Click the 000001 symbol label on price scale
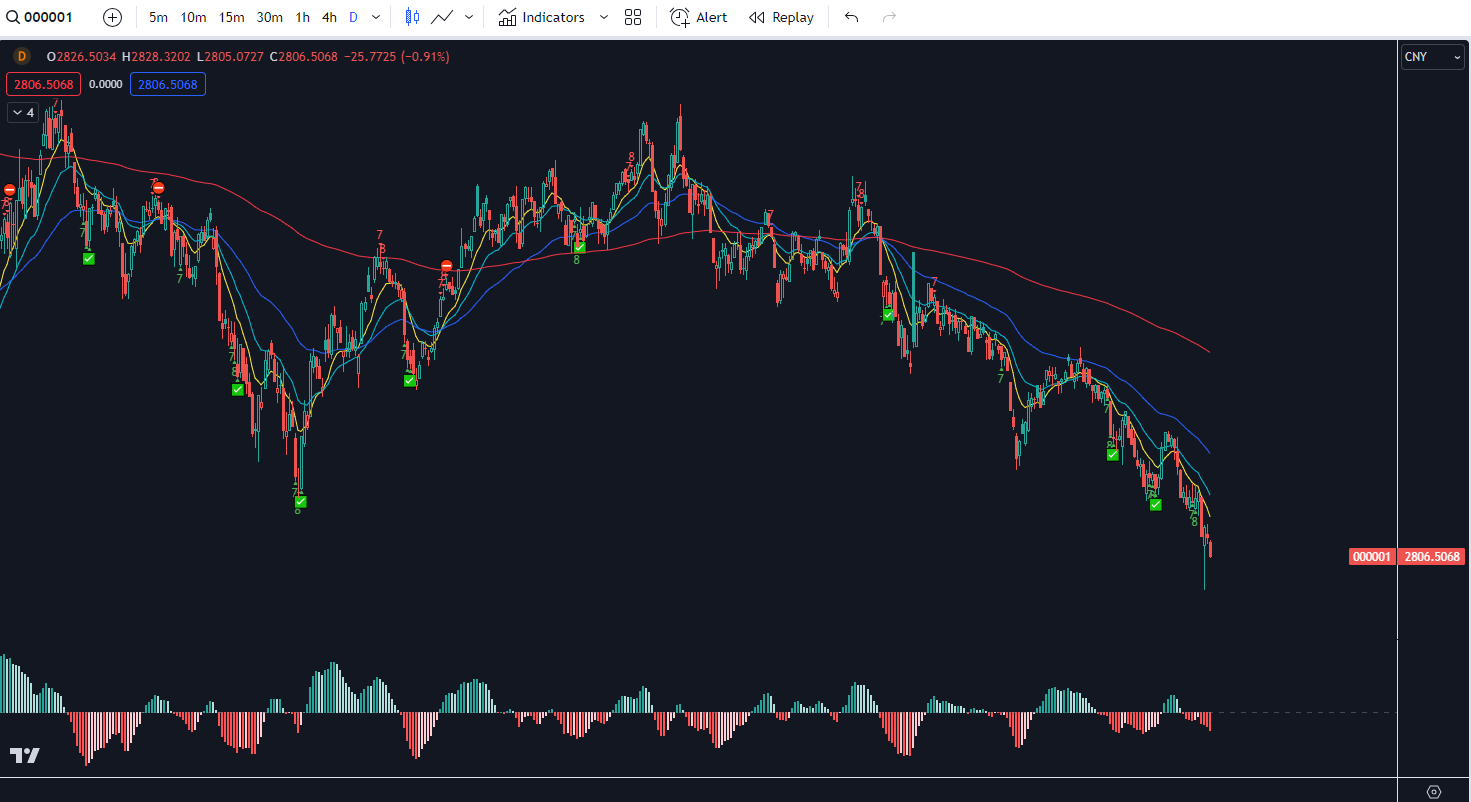Viewport: 1471px width, 802px height. 1372,556
